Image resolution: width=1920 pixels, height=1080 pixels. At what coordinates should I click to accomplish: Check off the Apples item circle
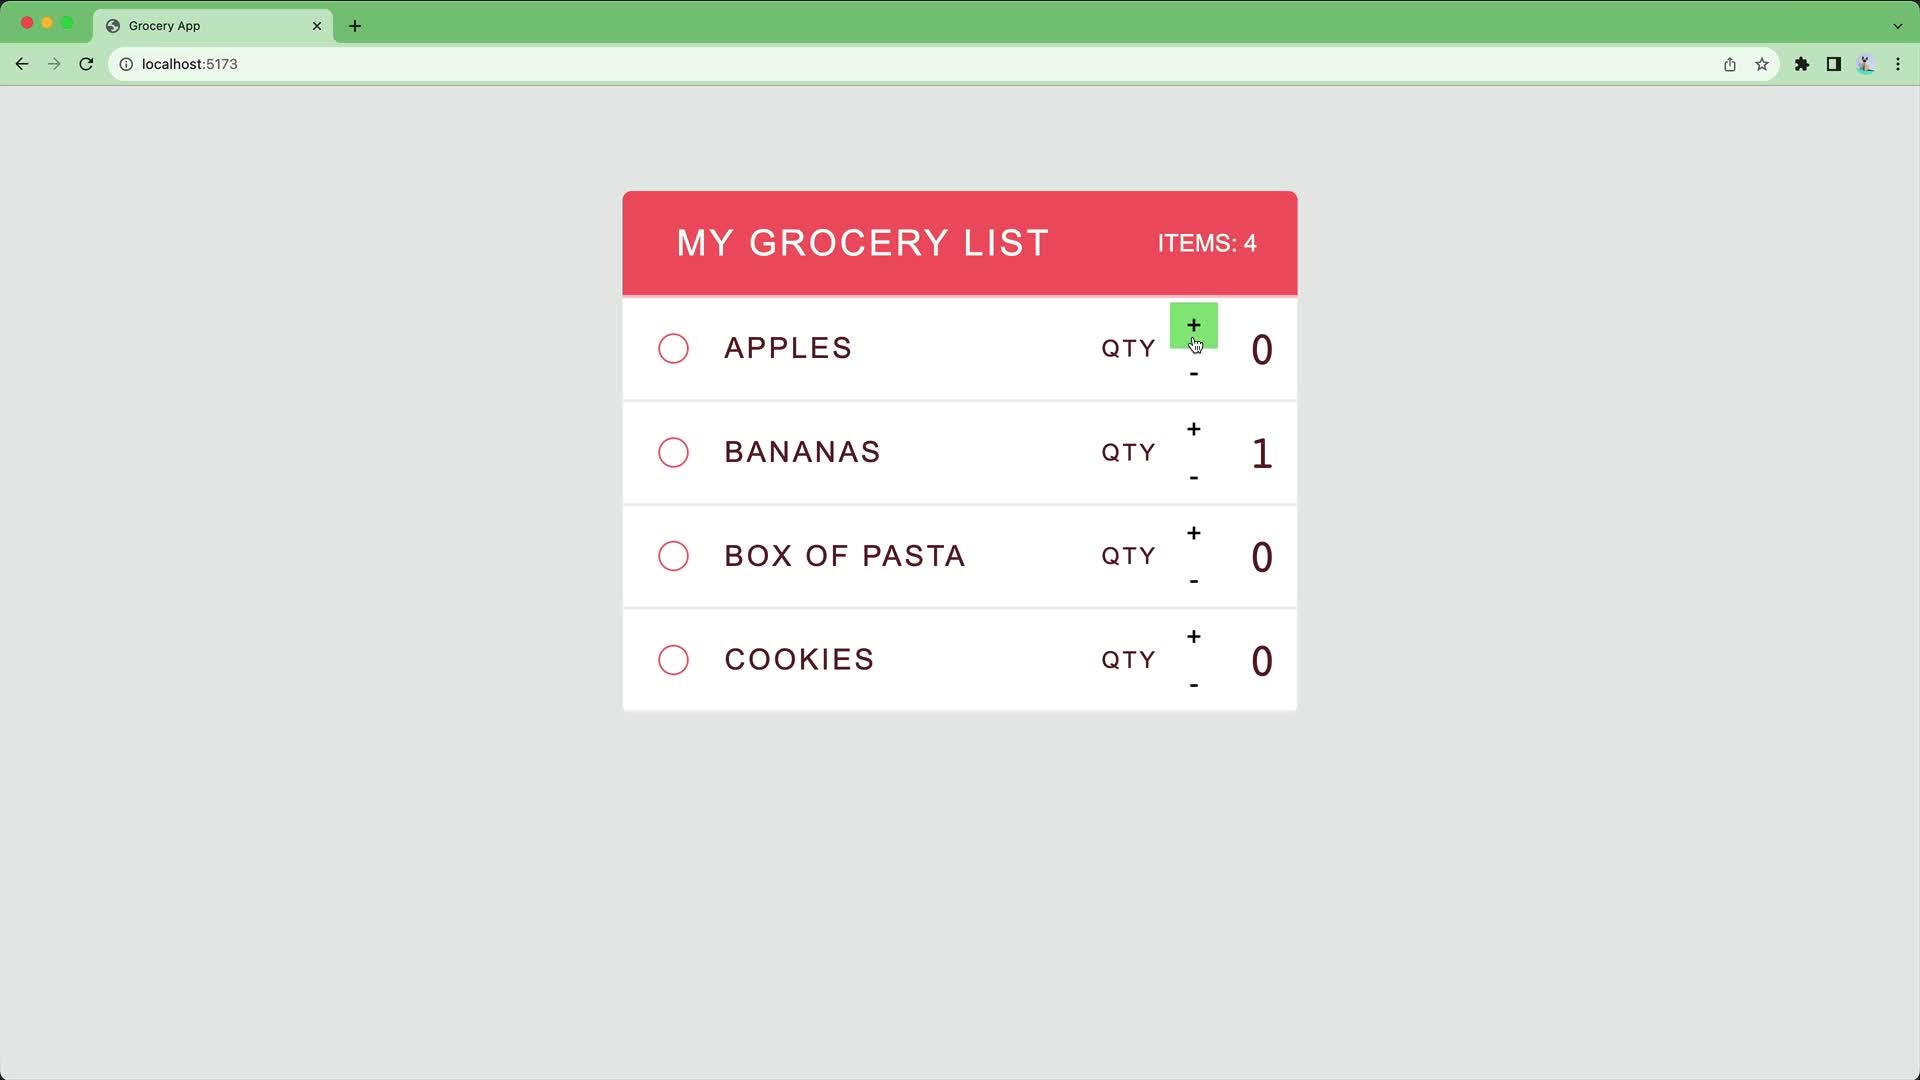click(673, 348)
